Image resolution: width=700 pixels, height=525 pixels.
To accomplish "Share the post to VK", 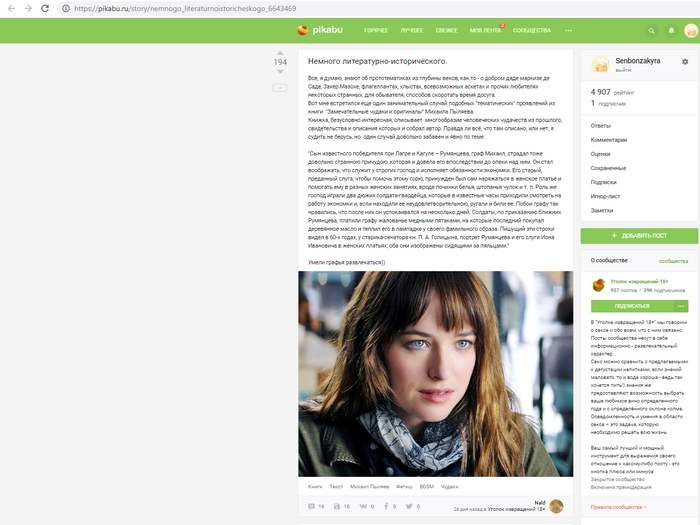I will tap(363, 507).
